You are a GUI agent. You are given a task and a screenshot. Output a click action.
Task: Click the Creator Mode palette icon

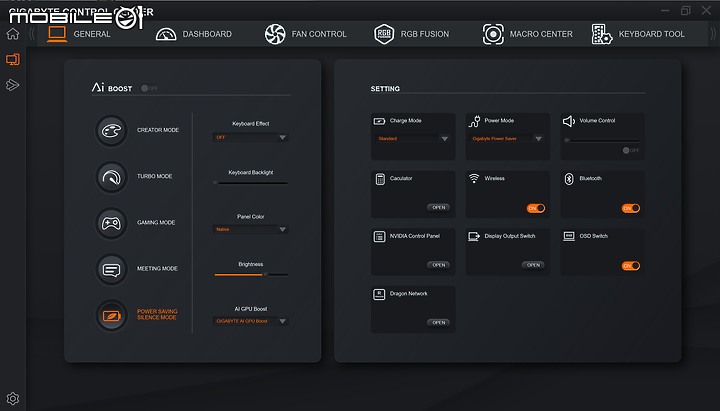(111, 131)
